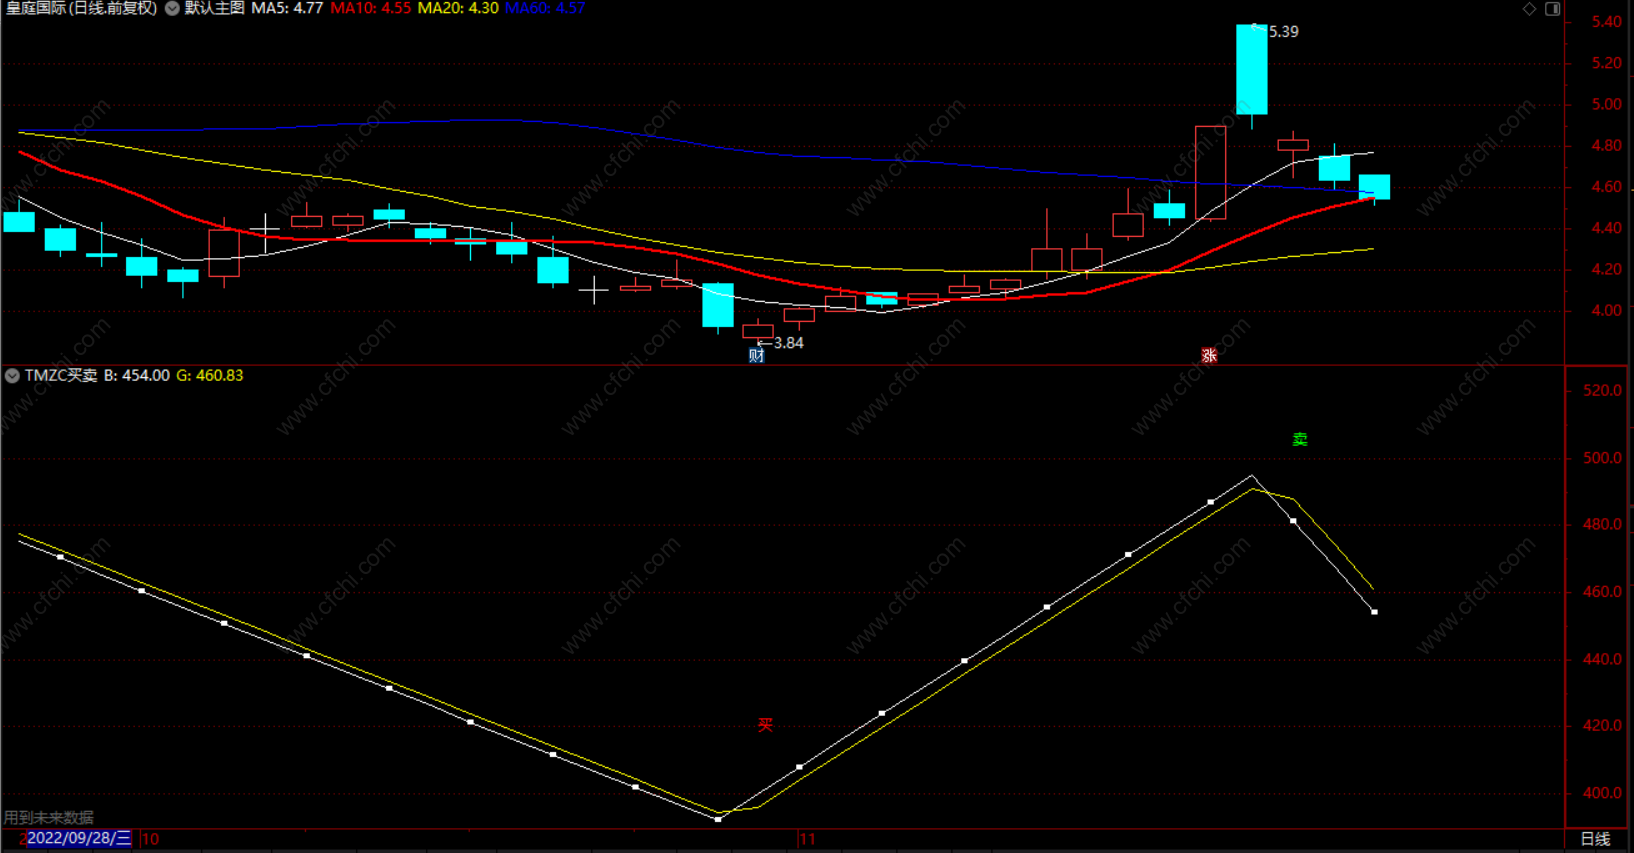This screenshot has width=1634, height=853.
Task: Click the 5.40 price axis label
Action: (x=1607, y=22)
